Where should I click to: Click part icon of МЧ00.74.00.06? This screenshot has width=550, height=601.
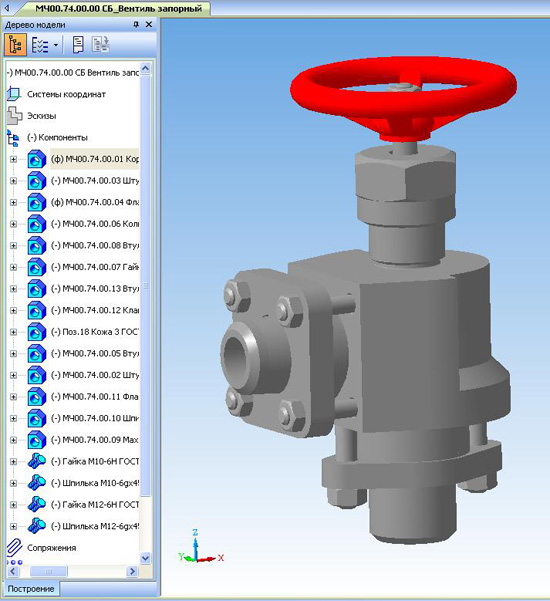click(x=37, y=224)
